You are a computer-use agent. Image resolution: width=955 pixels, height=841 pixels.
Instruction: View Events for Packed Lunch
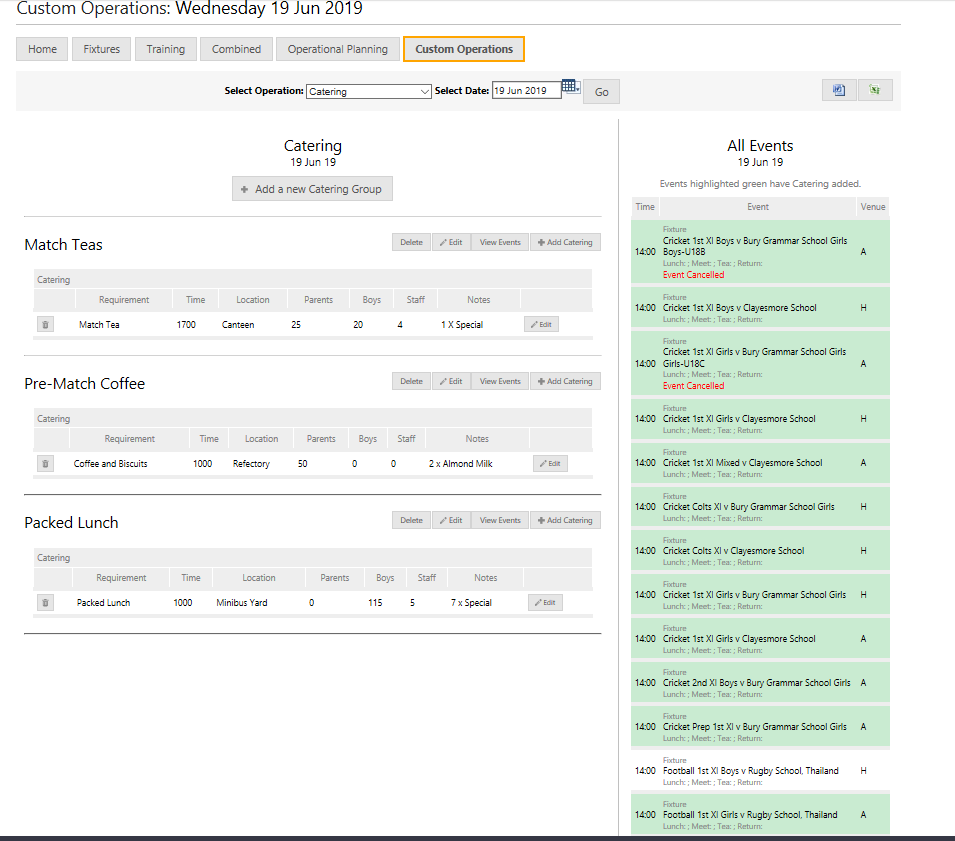[x=500, y=520]
